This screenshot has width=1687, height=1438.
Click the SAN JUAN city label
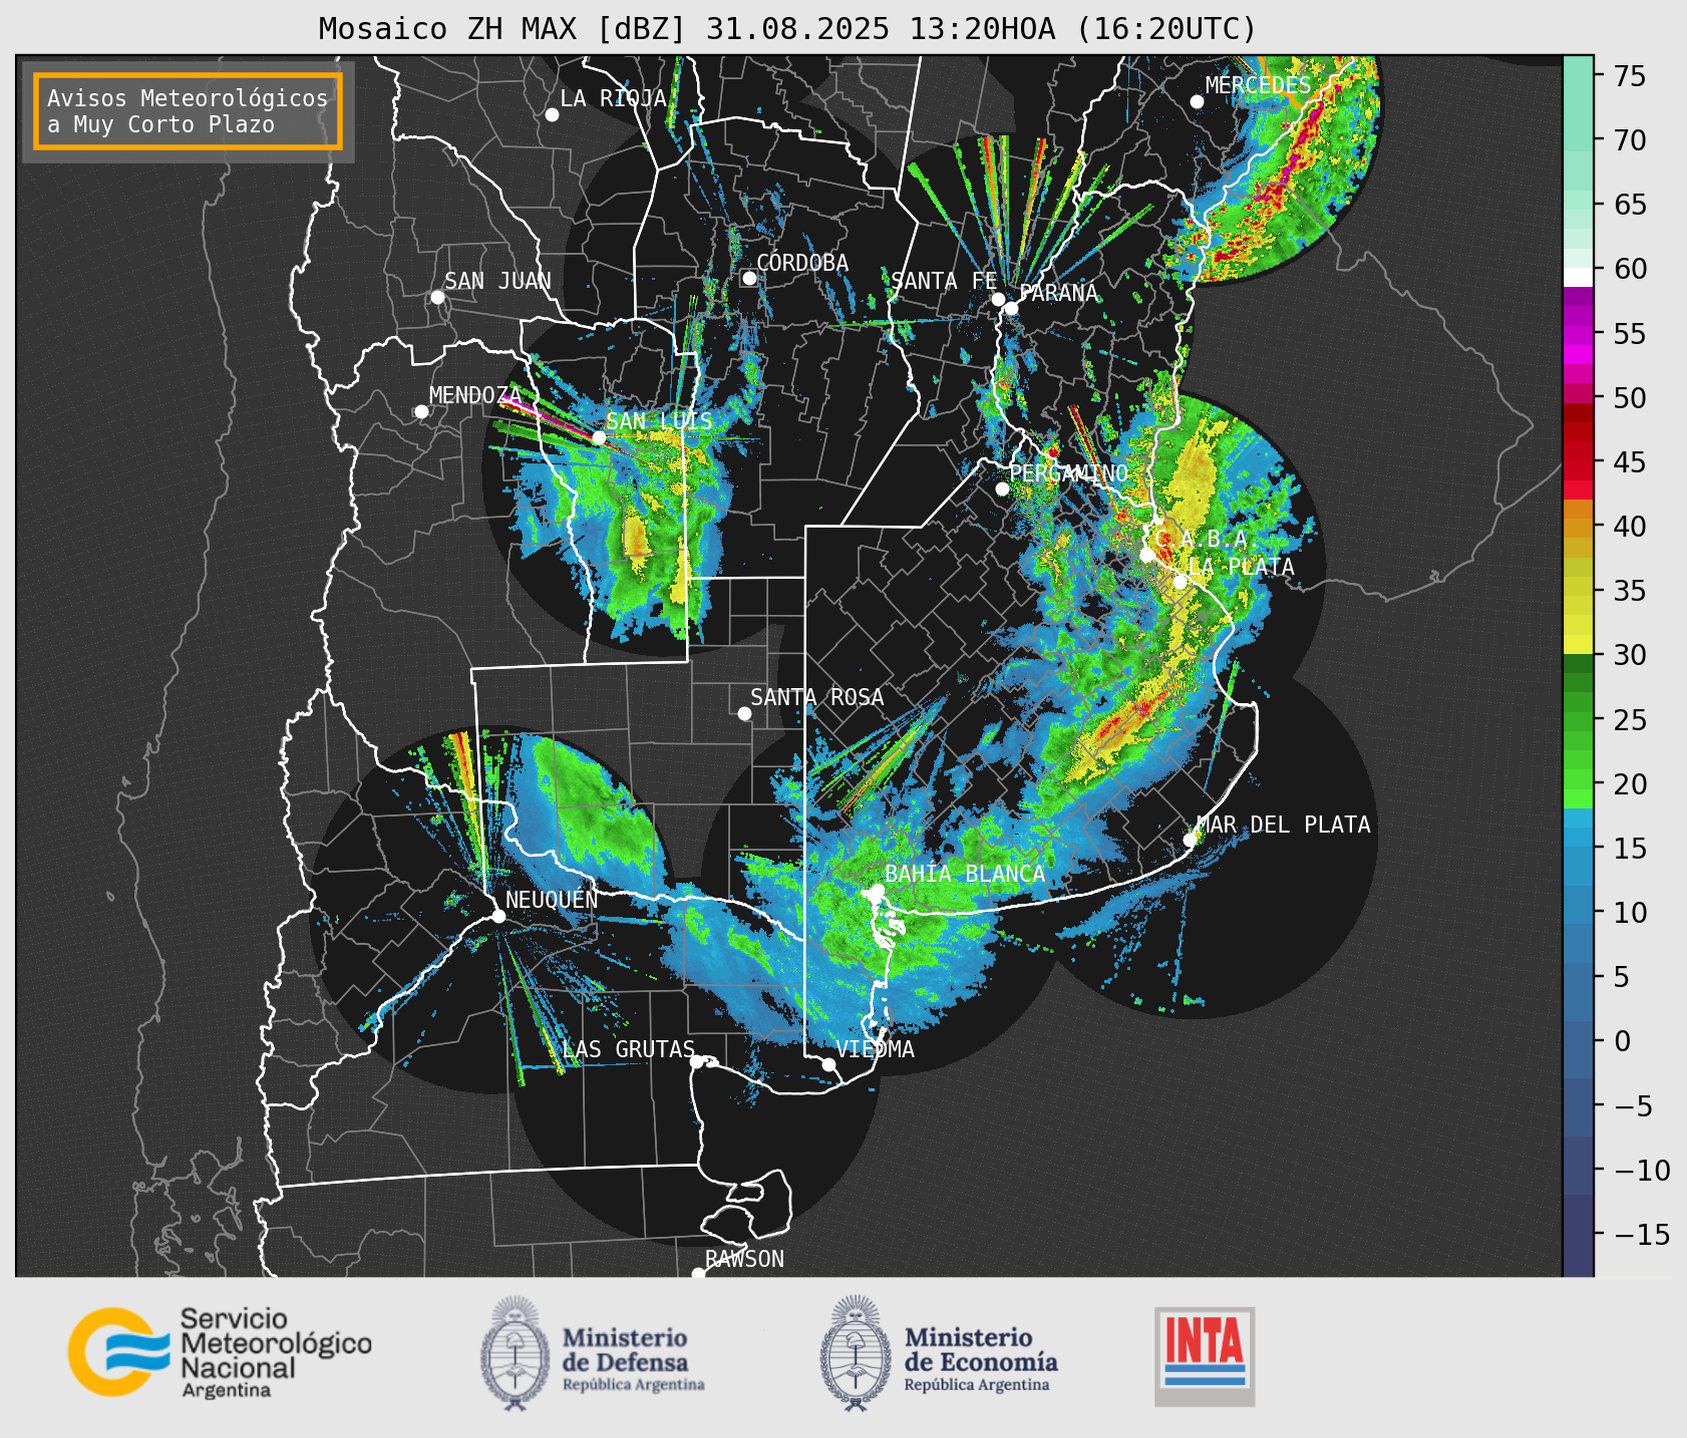498,281
